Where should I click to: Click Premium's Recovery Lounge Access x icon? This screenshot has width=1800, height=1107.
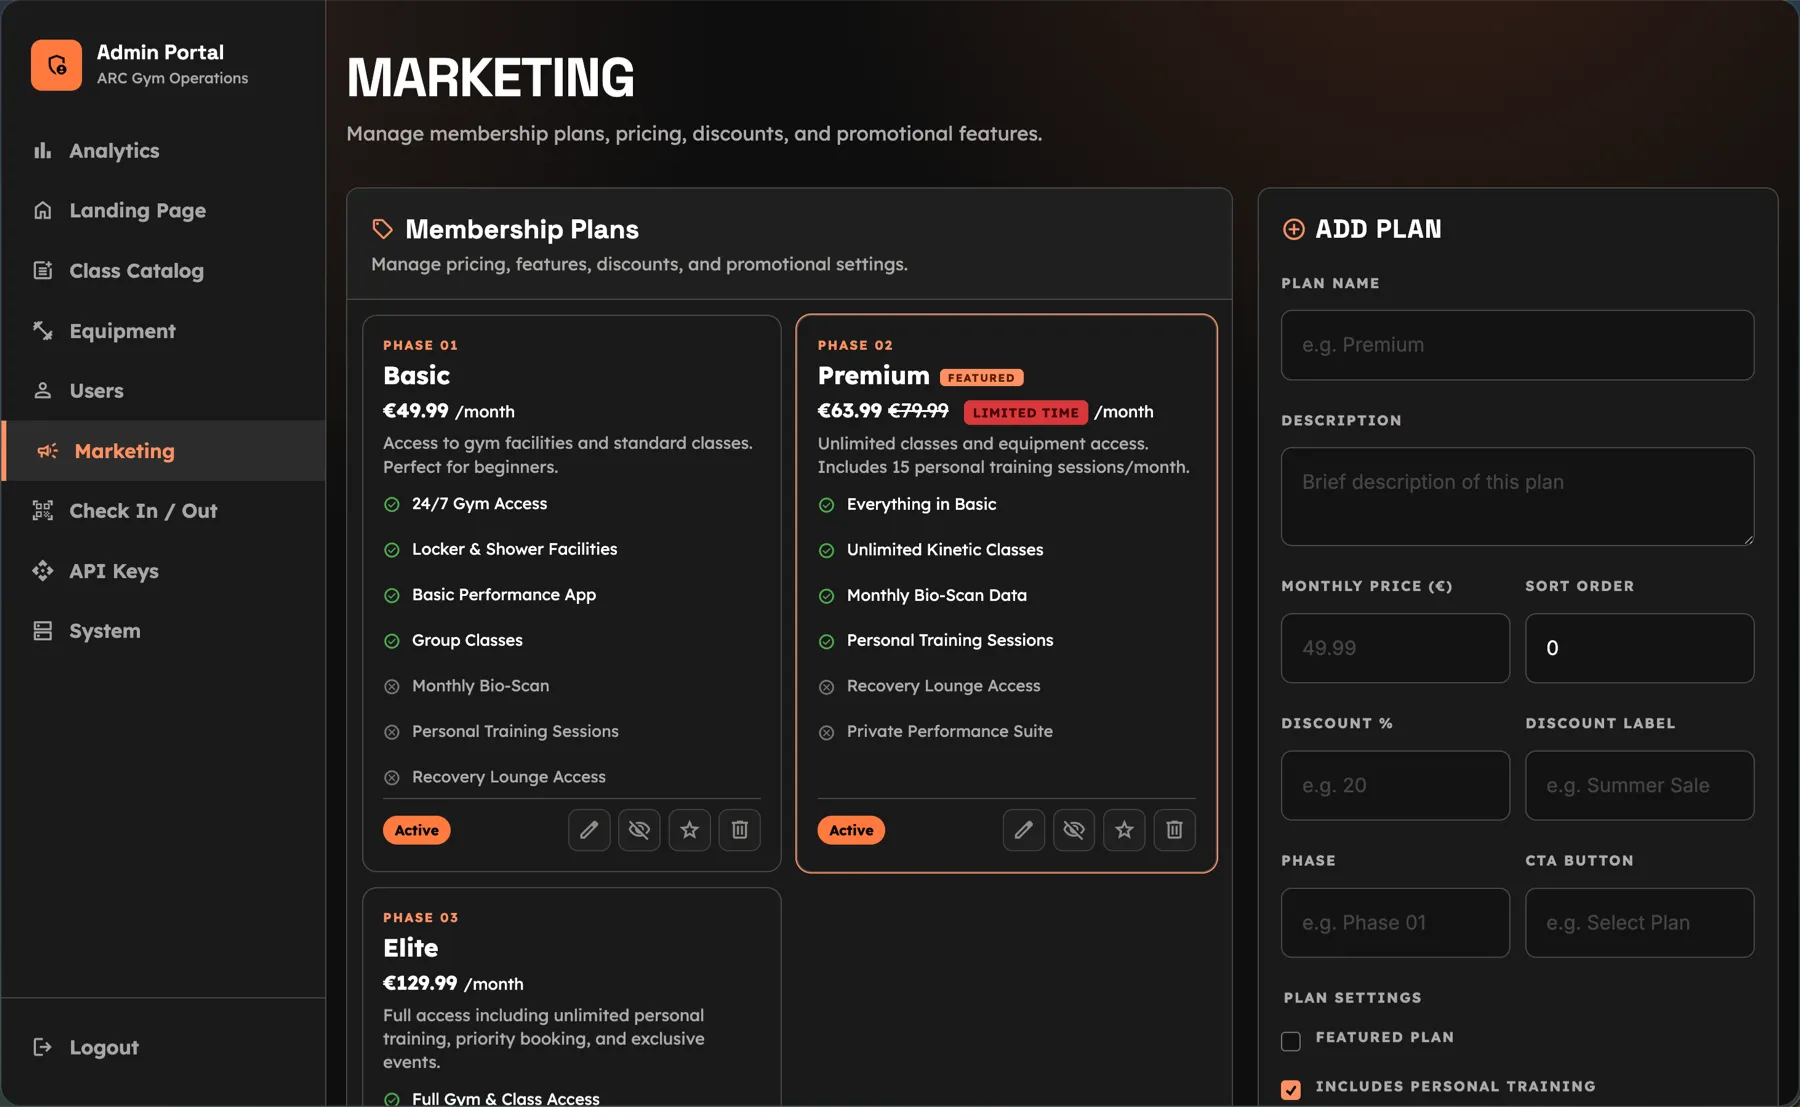826,687
